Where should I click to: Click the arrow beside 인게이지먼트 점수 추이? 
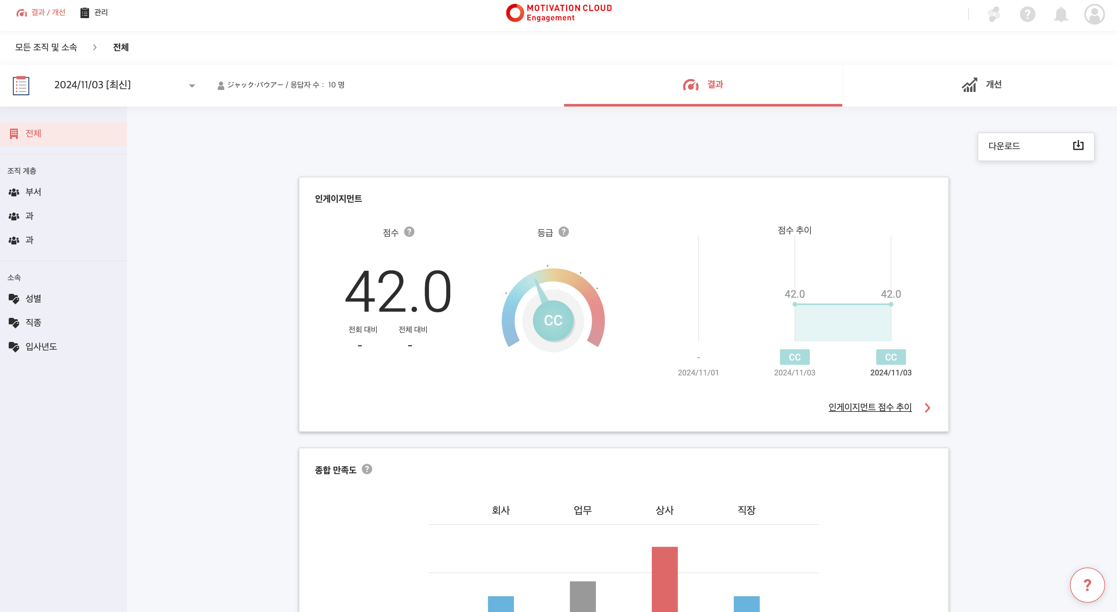pos(927,408)
